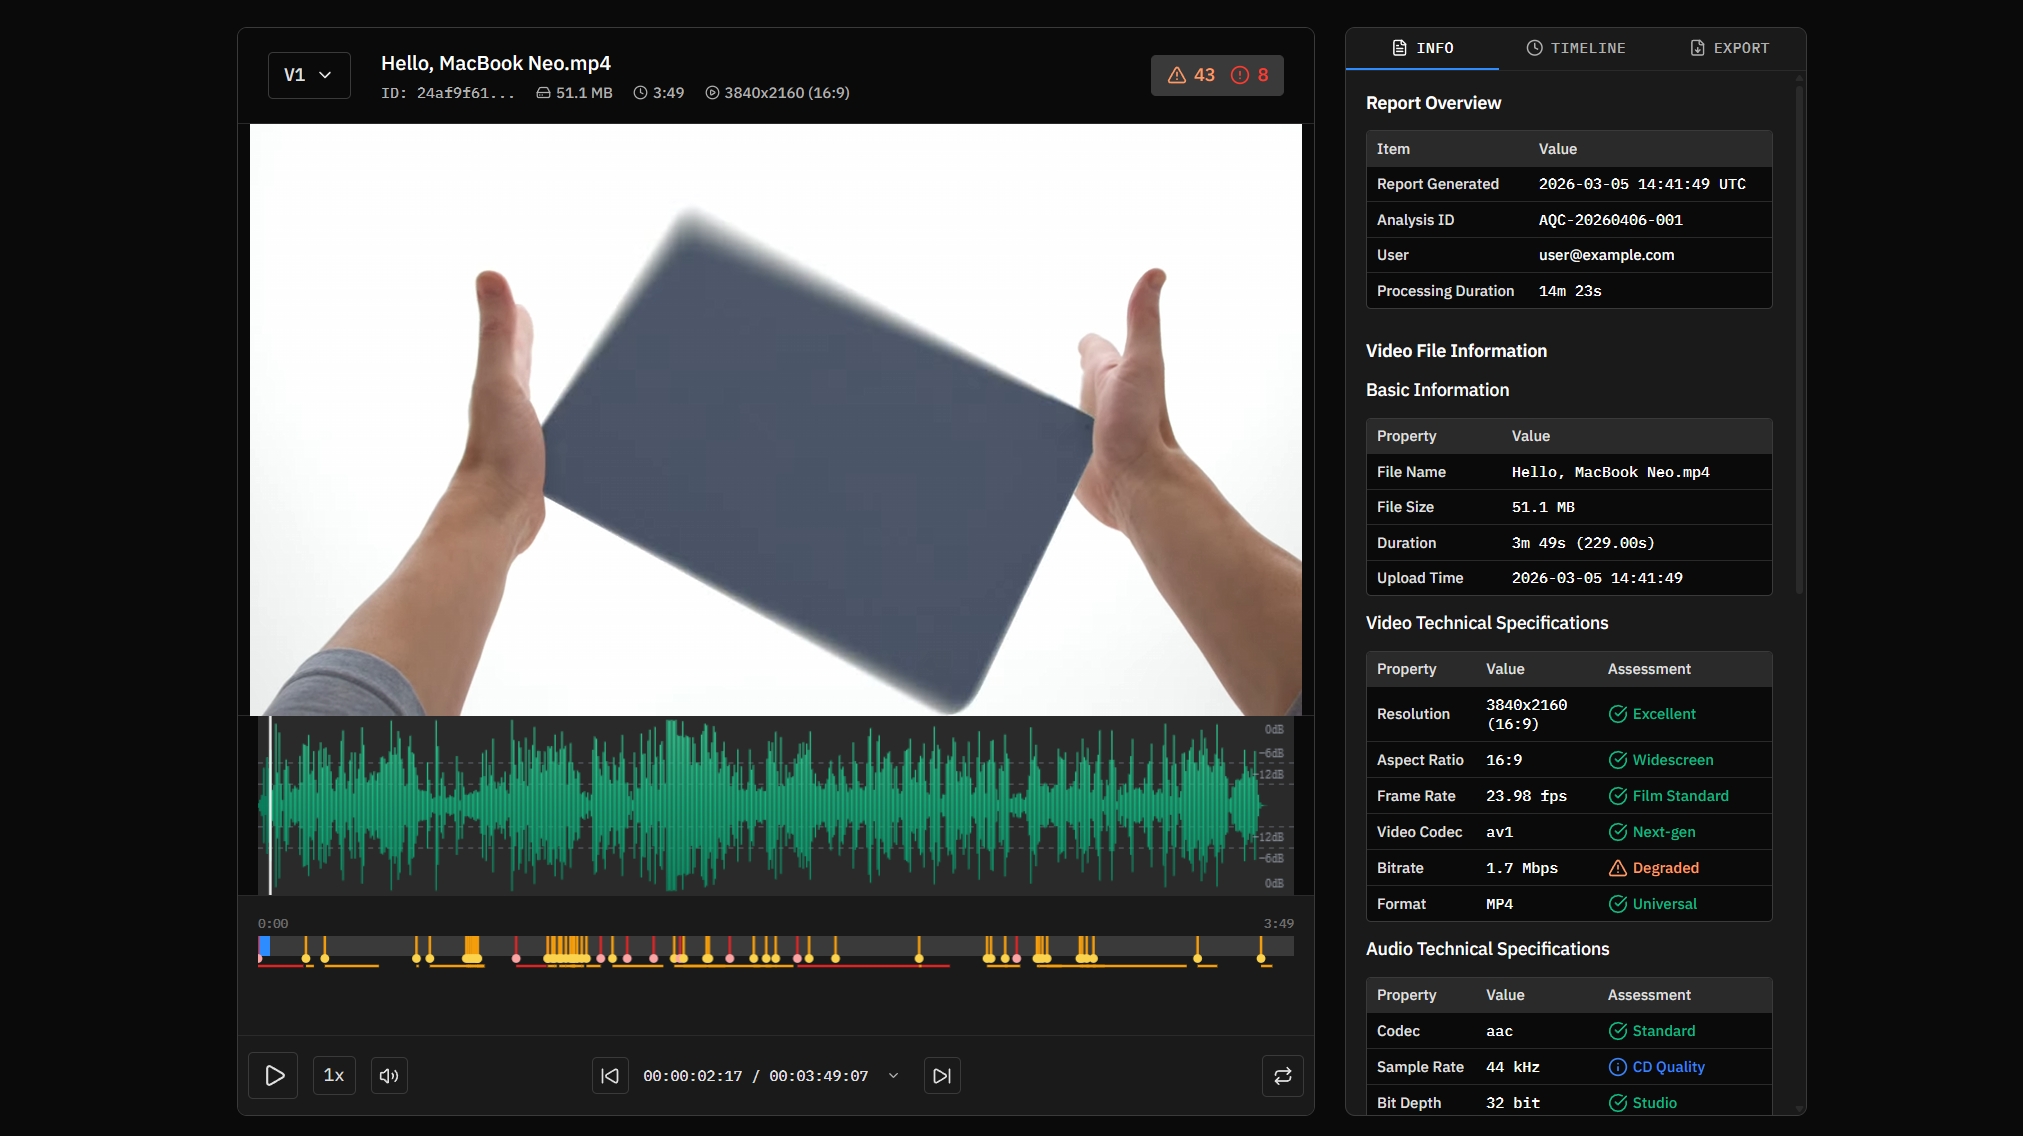Screen dimensions: 2023x1136
Task: Expand the timecode format chevron
Action: pyautogui.click(x=893, y=1076)
